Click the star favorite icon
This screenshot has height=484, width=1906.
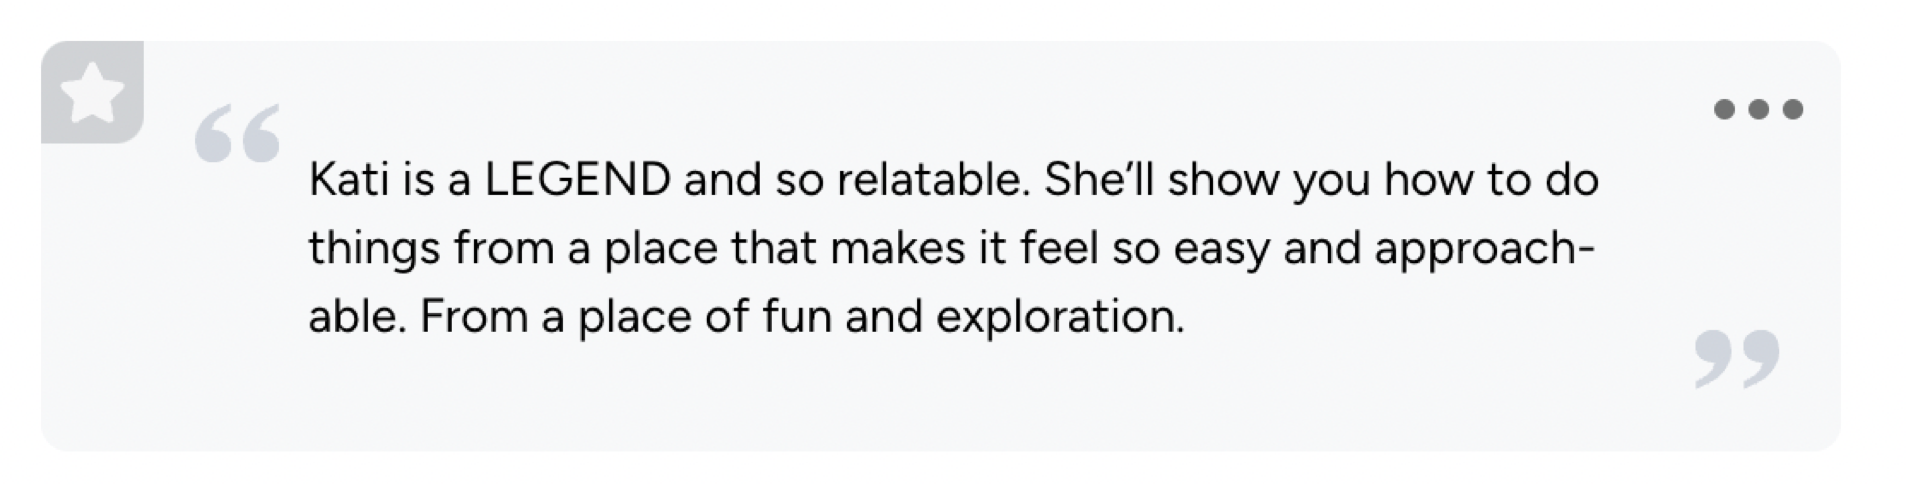click(92, 93)
